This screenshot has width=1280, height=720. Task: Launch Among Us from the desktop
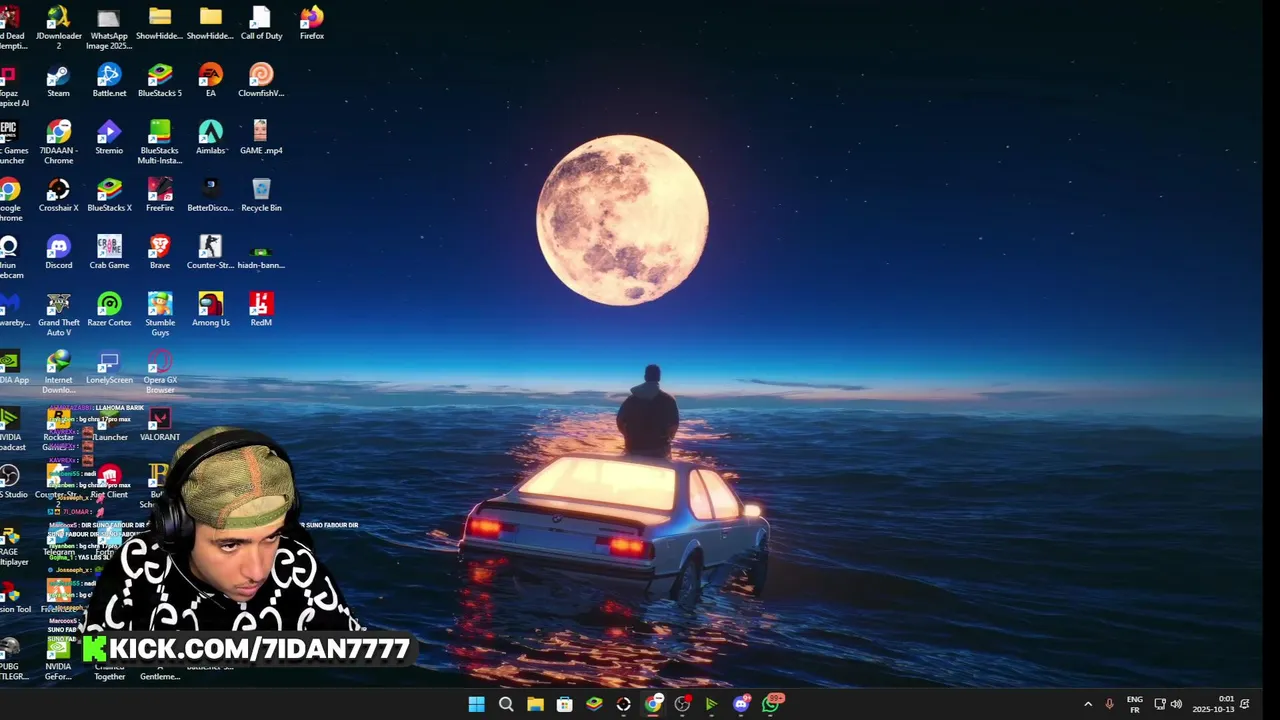click(x=210, y=309)
